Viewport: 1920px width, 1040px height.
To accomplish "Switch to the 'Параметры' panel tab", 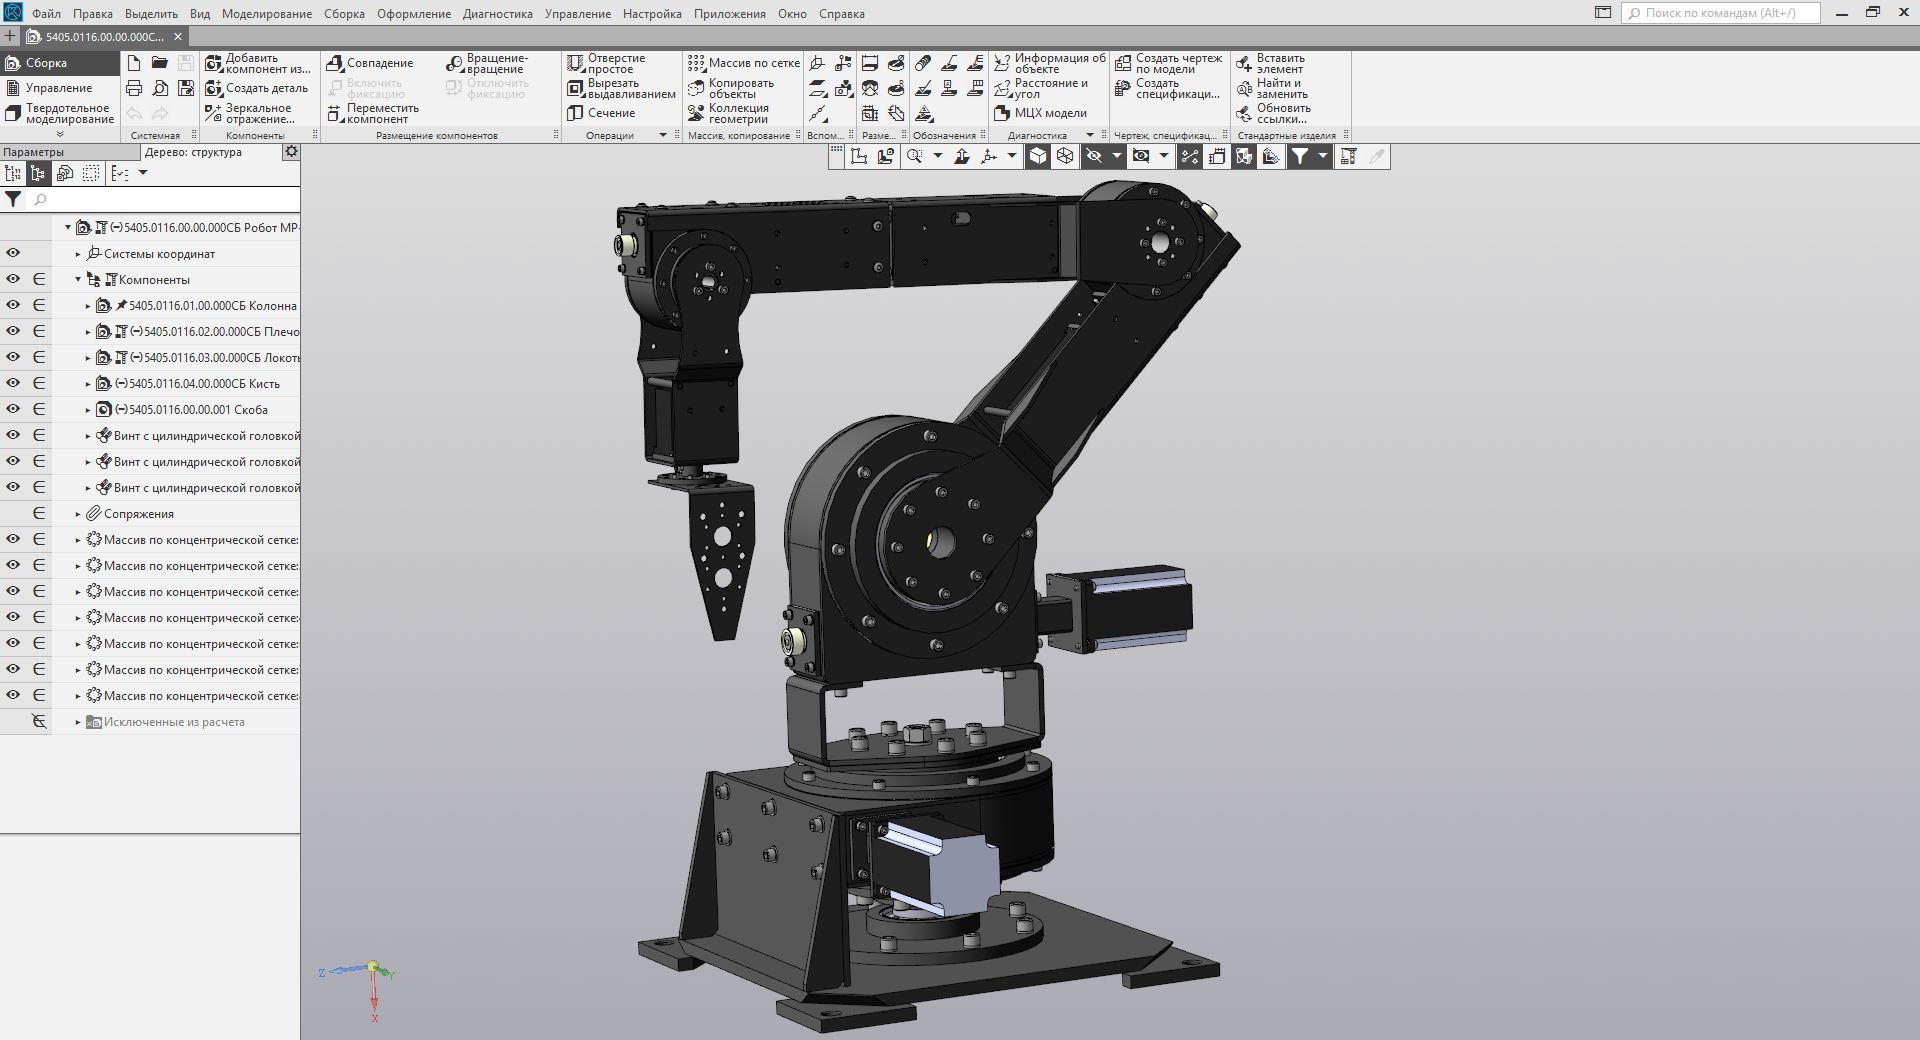I will click(34, 152).
